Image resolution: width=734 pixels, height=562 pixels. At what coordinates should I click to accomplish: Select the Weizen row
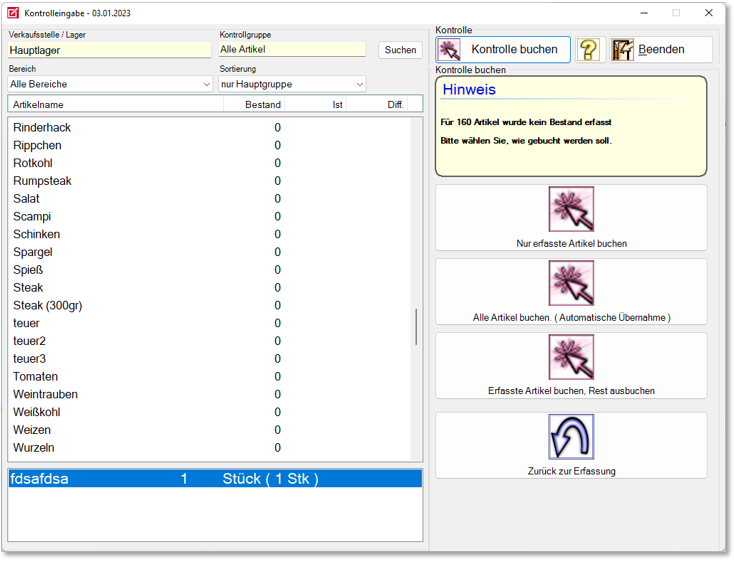pyautogui.click(x=209, y=430)
